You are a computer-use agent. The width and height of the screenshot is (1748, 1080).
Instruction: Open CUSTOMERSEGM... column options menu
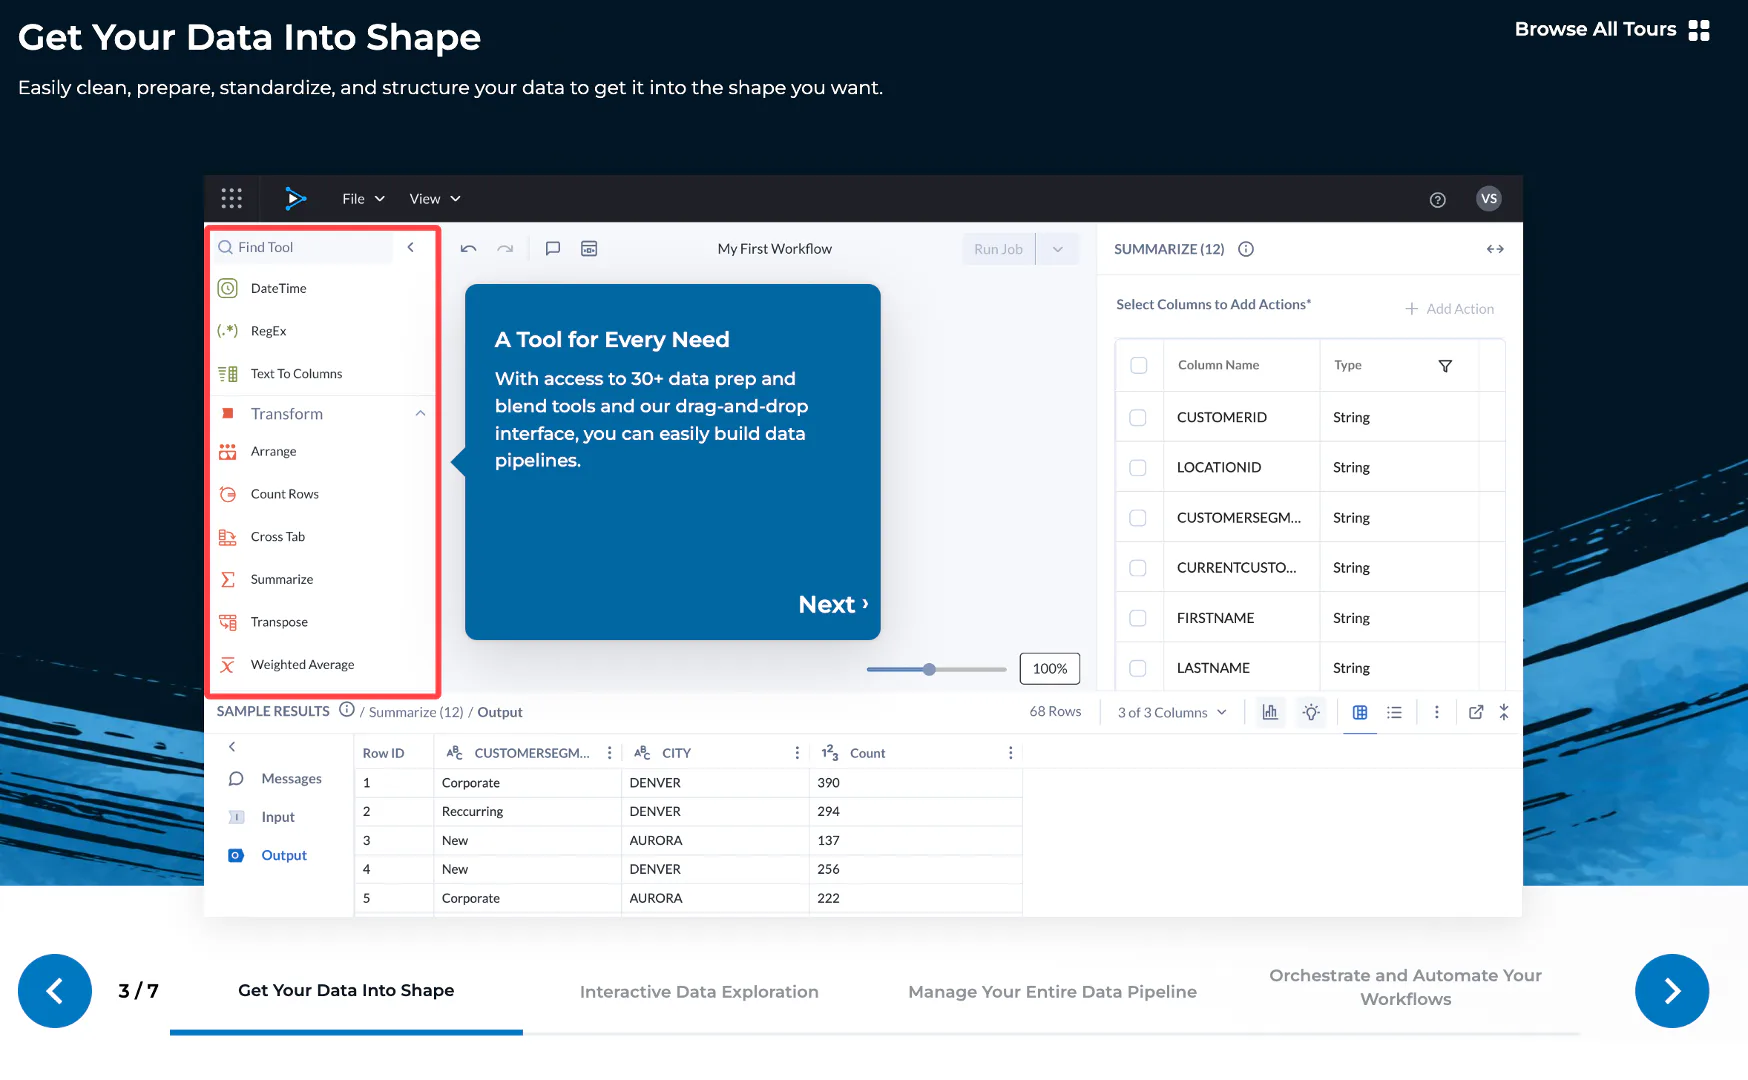(609, 753)
